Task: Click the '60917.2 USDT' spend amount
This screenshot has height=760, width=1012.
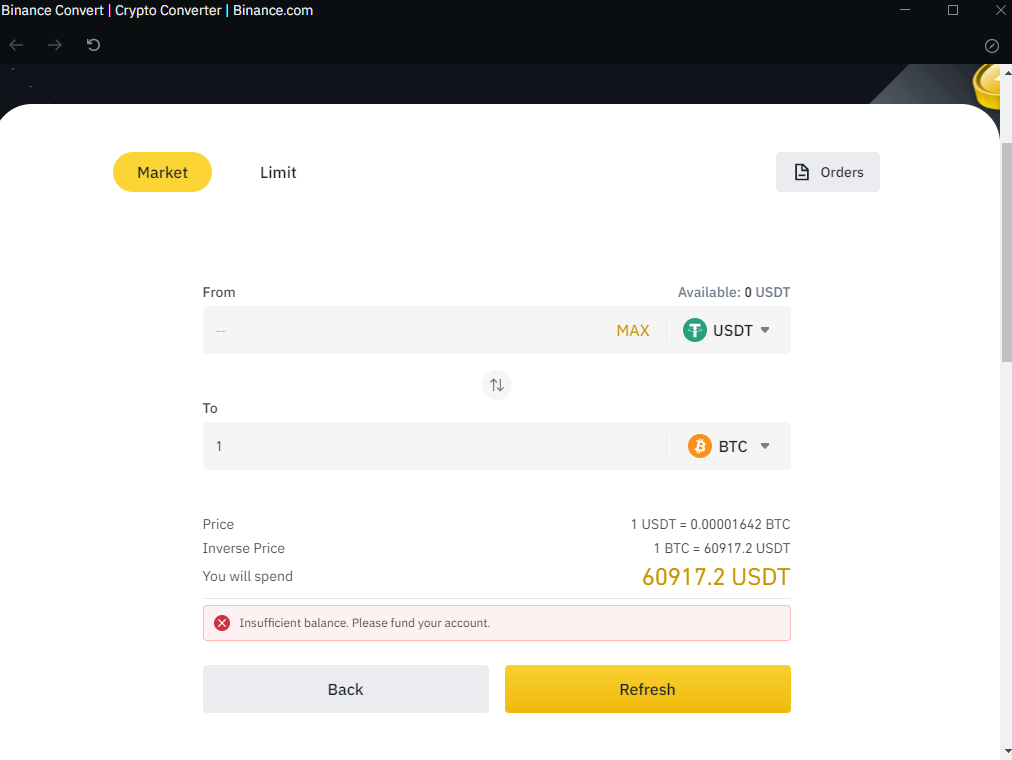Action: click(716, 577)
